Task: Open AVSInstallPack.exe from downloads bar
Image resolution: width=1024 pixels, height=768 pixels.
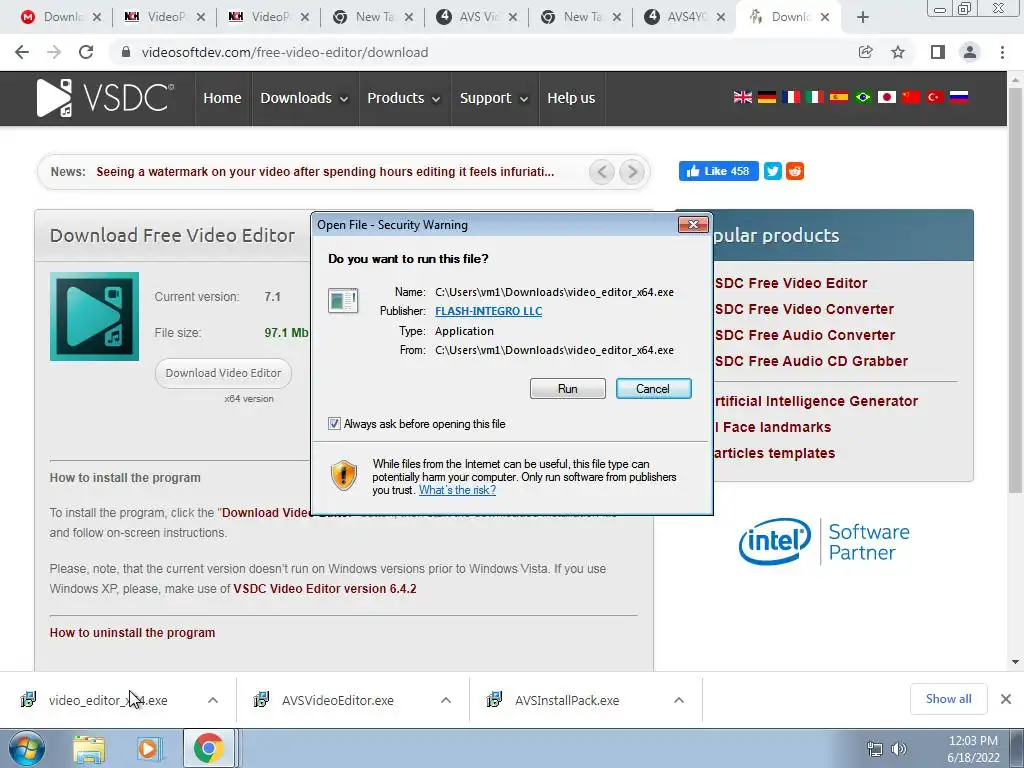Action: pos(567,700)
